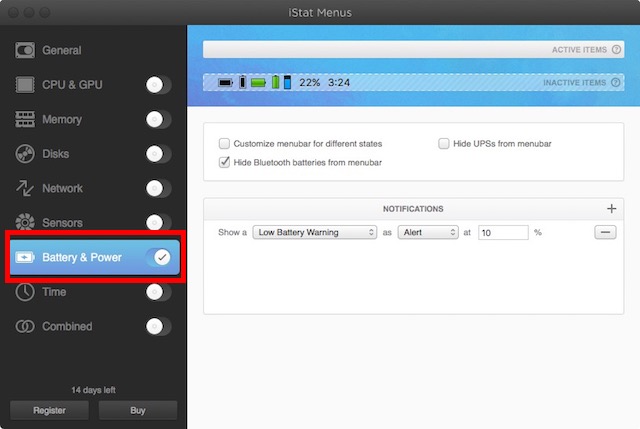The image size is (640, 429).
Task: Click the Register button
Action: click(49, 410)
